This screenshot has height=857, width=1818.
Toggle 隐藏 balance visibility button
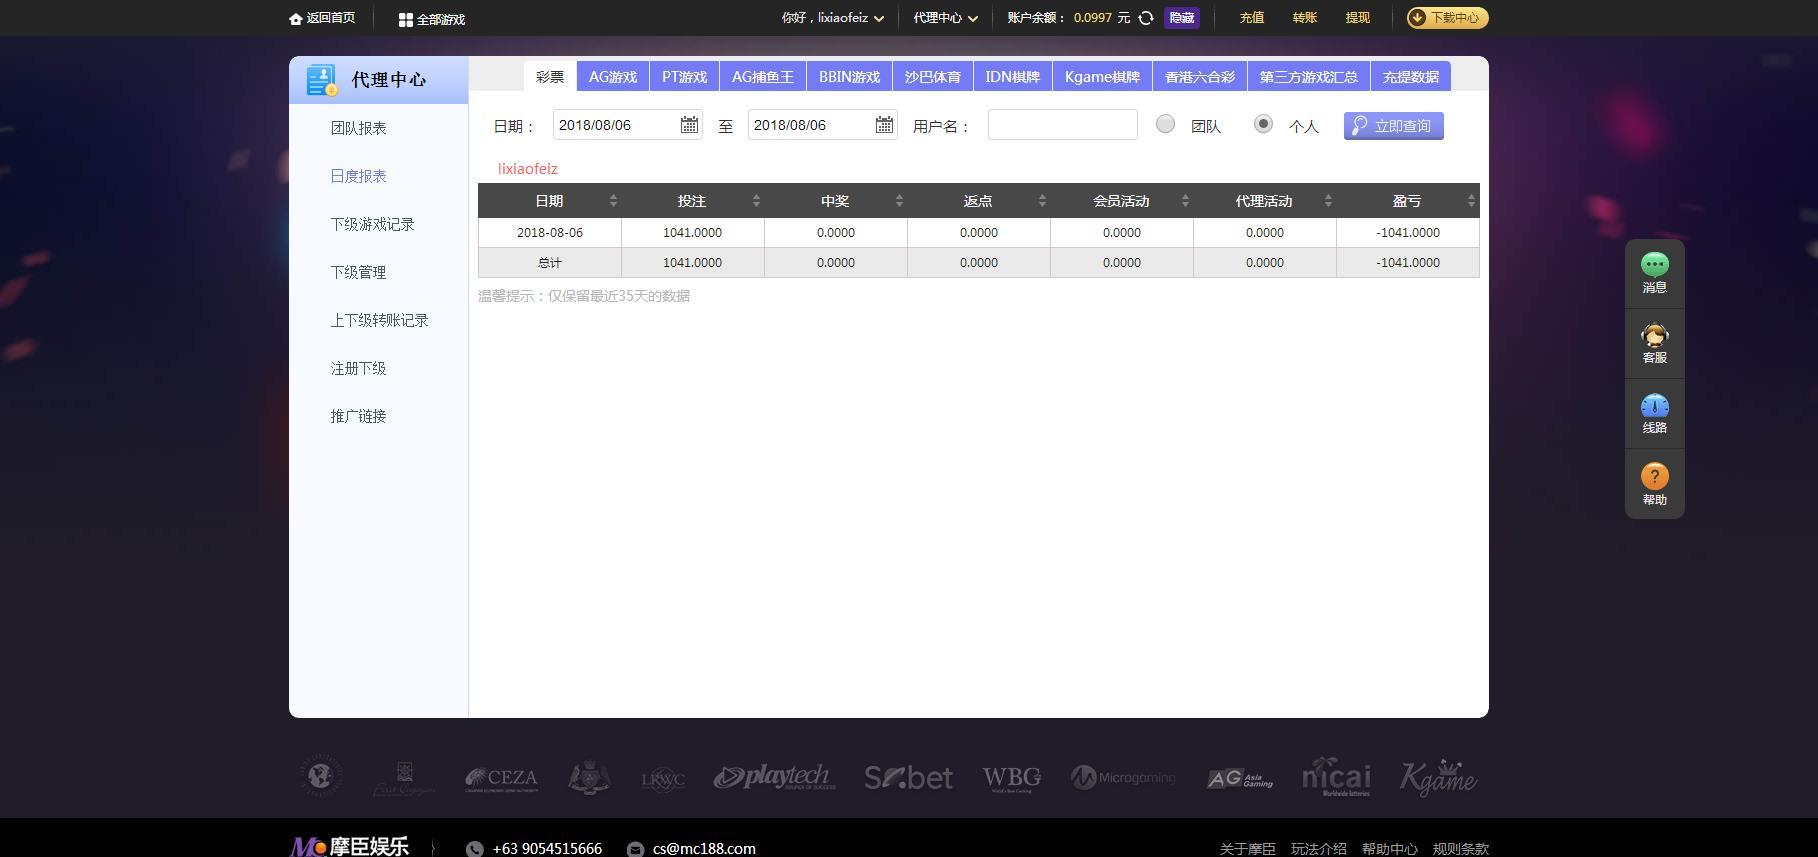[1181, 18]
